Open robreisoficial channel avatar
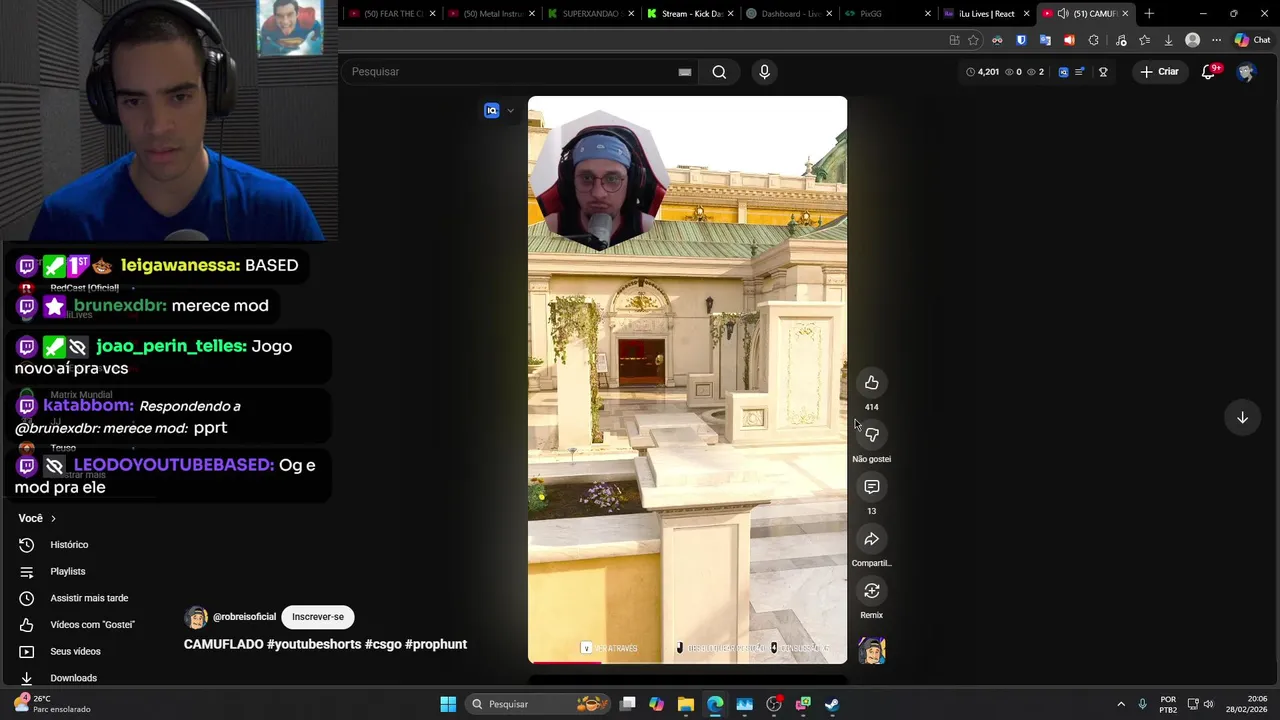1280x720 pixels. pos(196,617)
